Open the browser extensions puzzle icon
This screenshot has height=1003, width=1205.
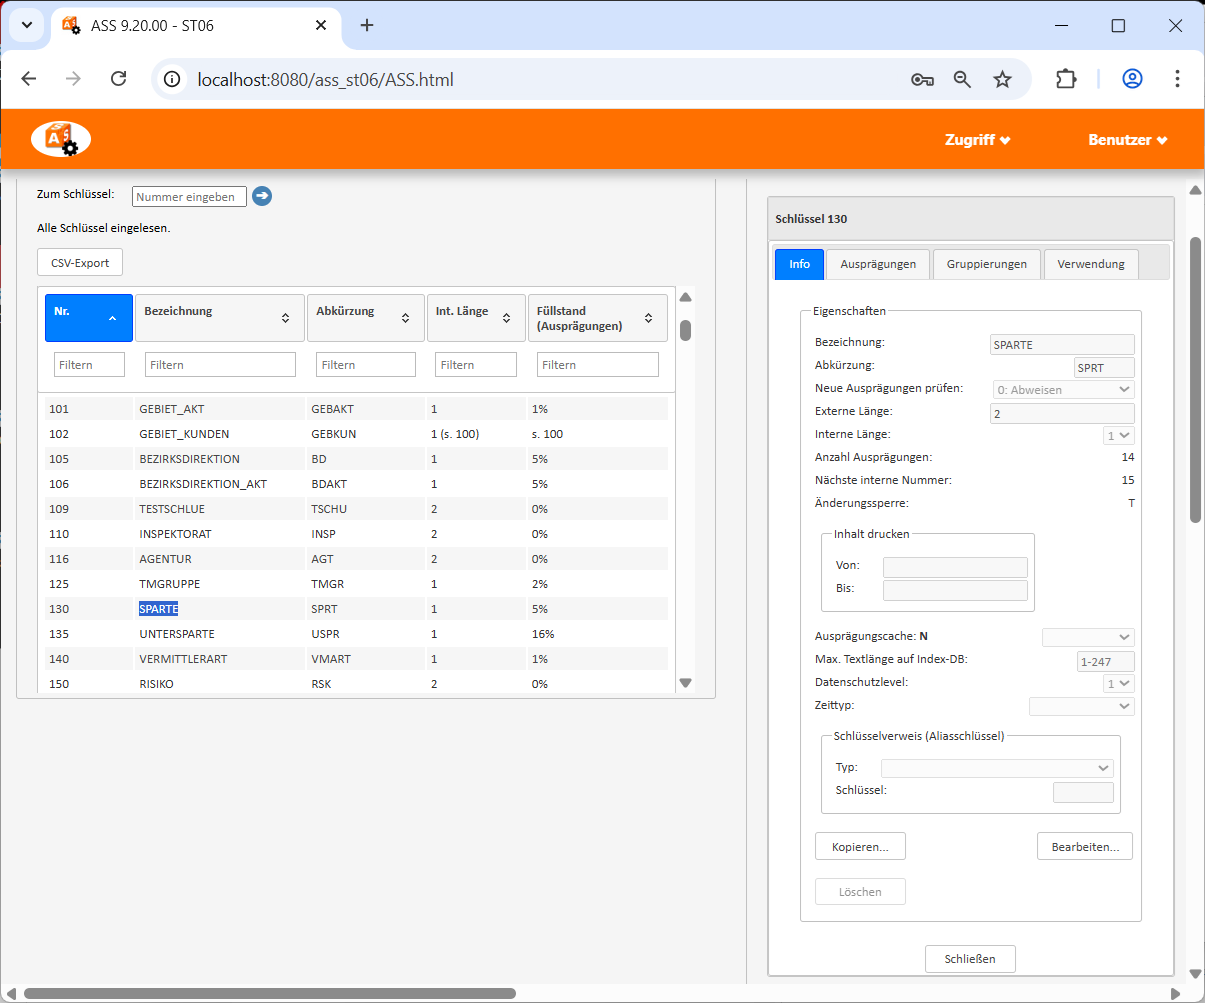click(x=1067, y=79)
